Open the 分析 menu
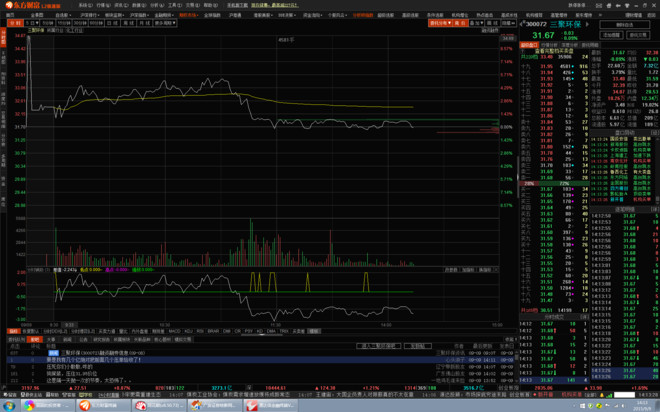The height and width of the screenshot is (412, 660). pyautogui.click(x=157, y=5)
